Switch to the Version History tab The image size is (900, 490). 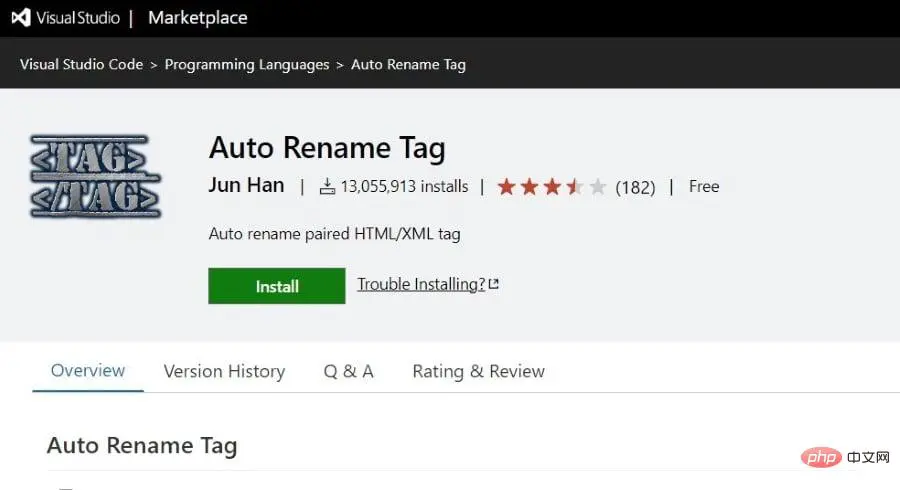[224, 371]
